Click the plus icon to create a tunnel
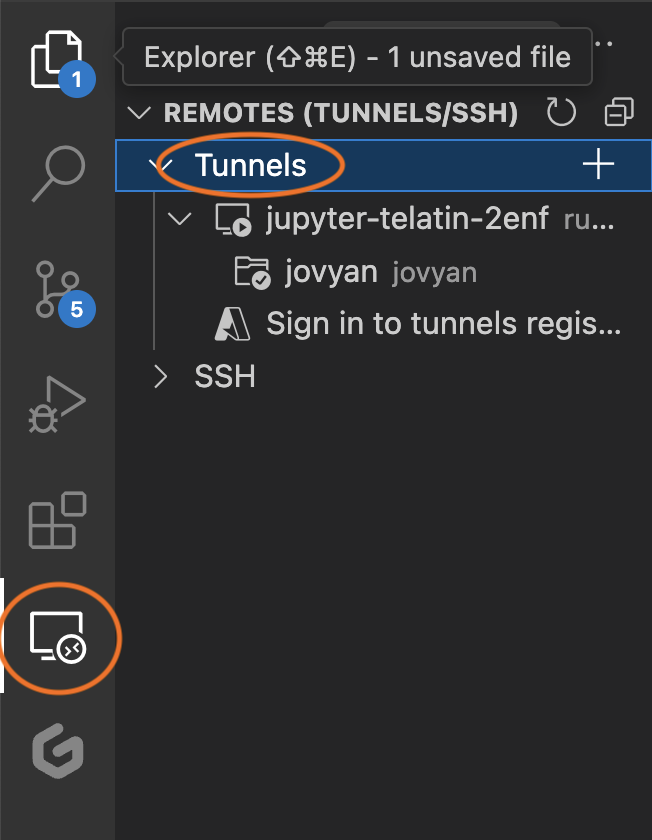Image resolution: width=652 pixels, height=840 pixels. point(599,164)
